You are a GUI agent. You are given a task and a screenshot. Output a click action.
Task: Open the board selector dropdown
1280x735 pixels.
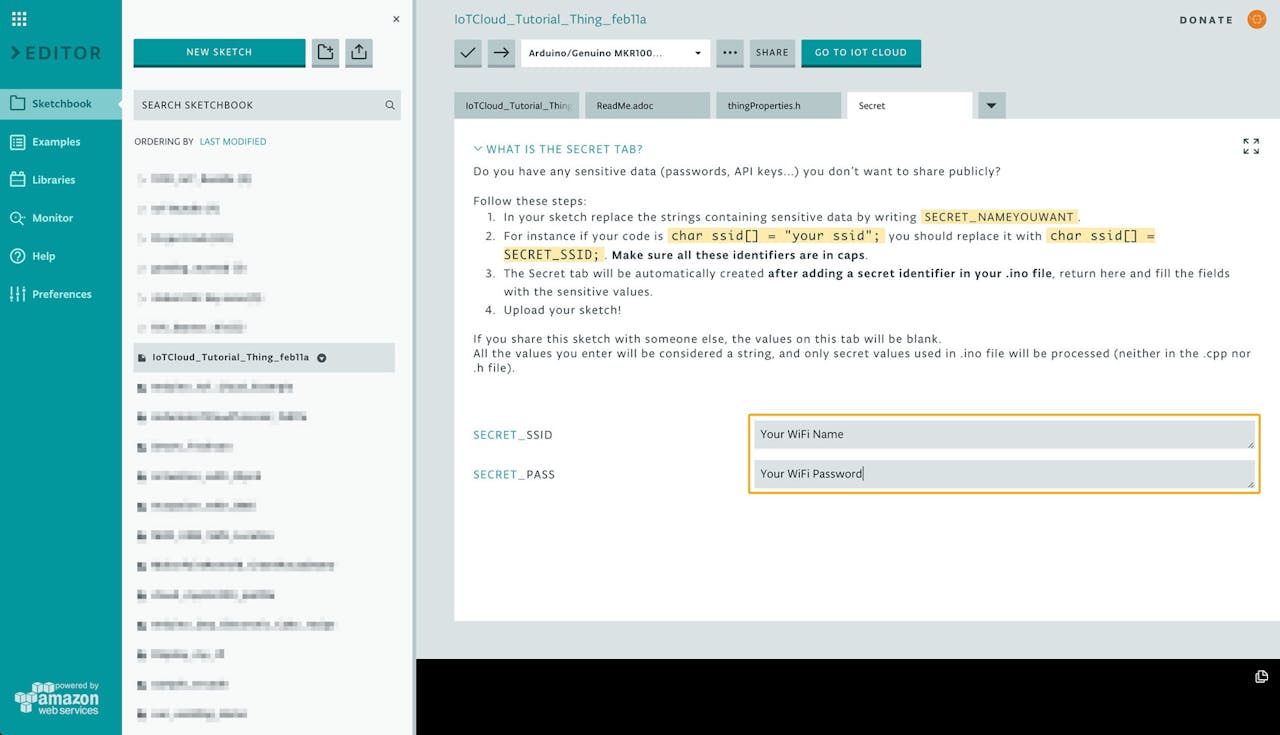click(615, 53)
